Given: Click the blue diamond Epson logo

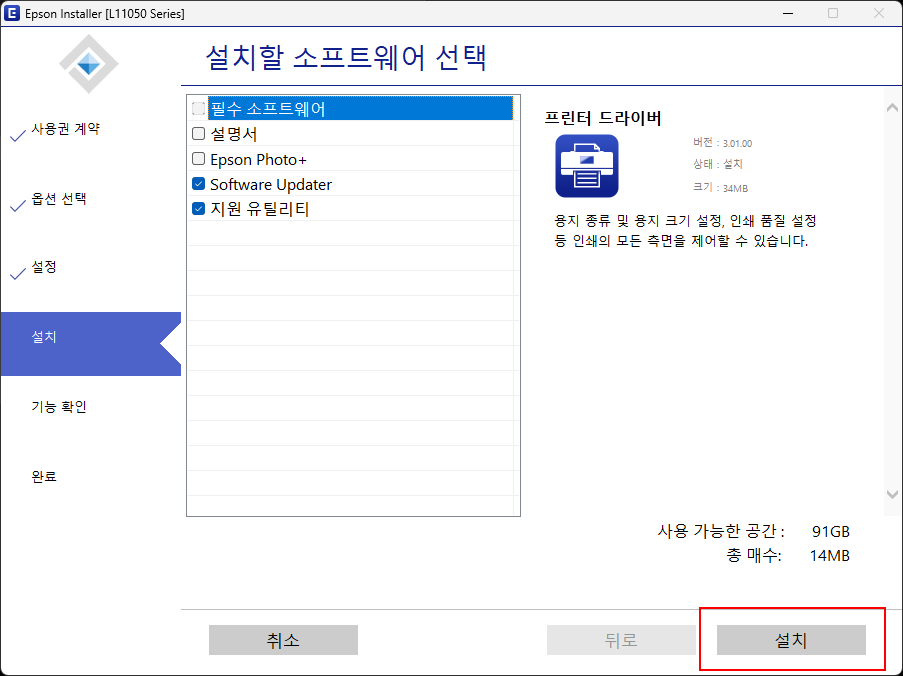Looking at the screenshot, I should tap(89, 64).
